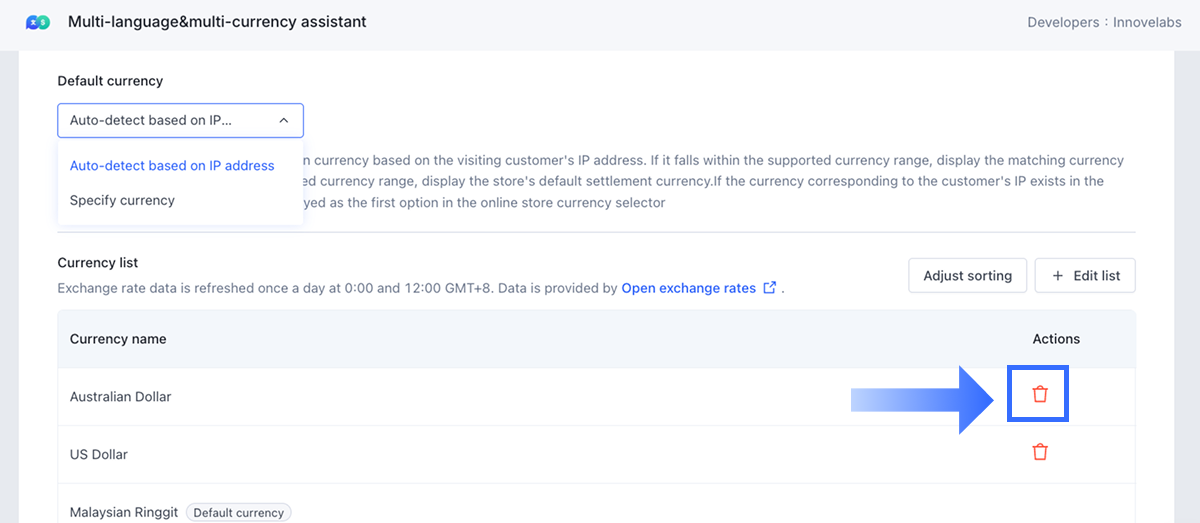The height and width of the screenshot is (523, 1200).
Task: Click the "Default currency" badge on Malaysian Ringgit
Action: pos(239,513)
